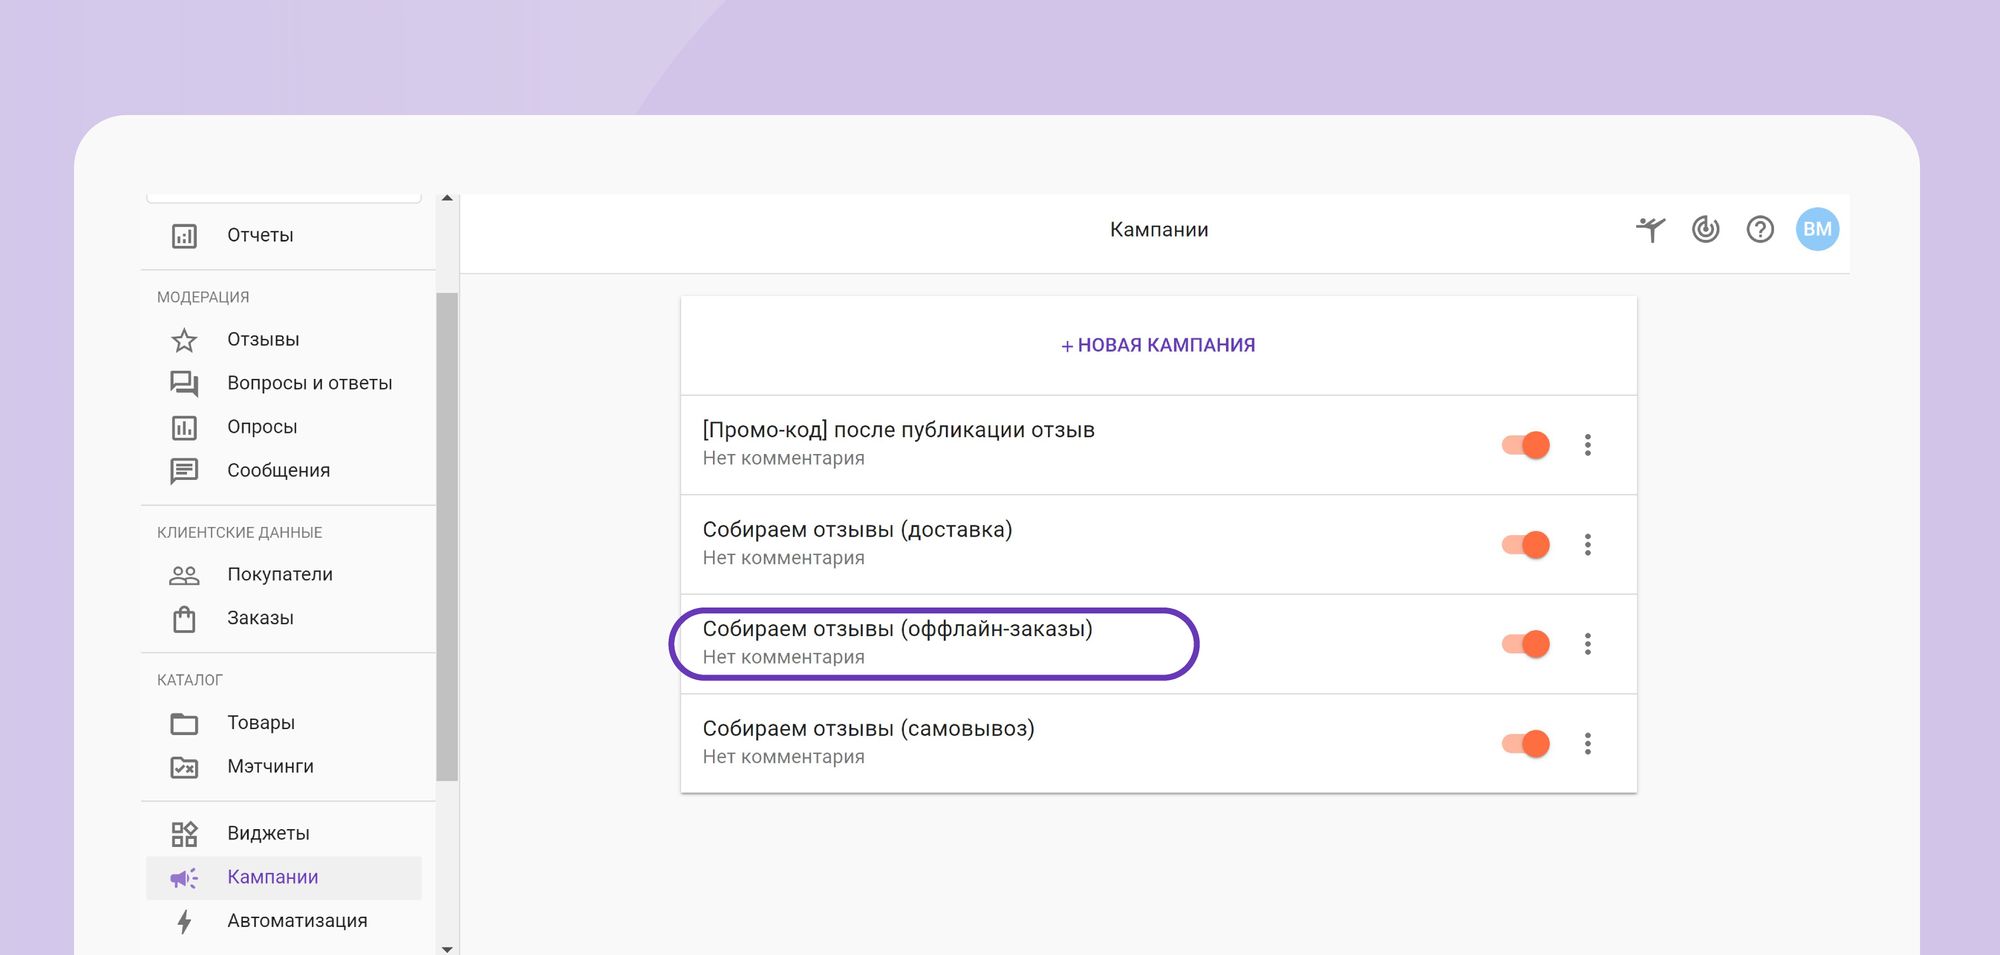Open three-dot menu for Промо-код campaign
2000x955 pixels.
coord(1587,445)
